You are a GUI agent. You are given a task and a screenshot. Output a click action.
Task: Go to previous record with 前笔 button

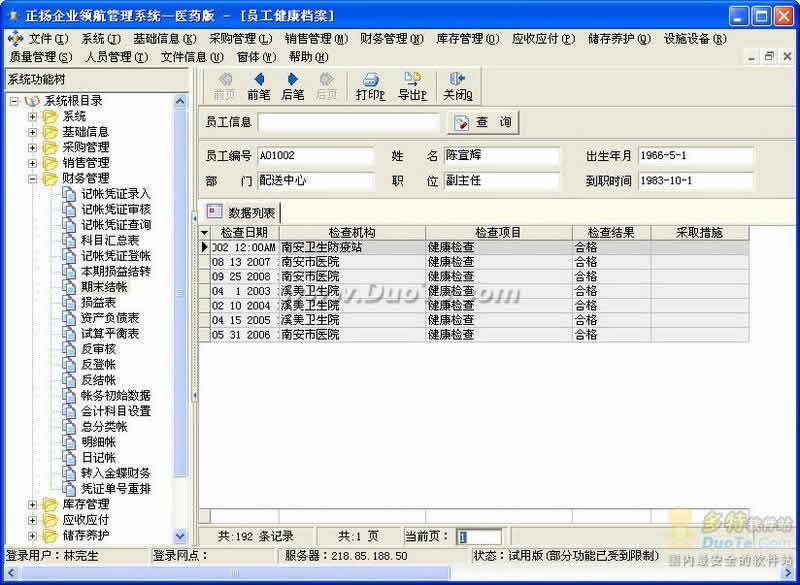(x=258, y=86)
